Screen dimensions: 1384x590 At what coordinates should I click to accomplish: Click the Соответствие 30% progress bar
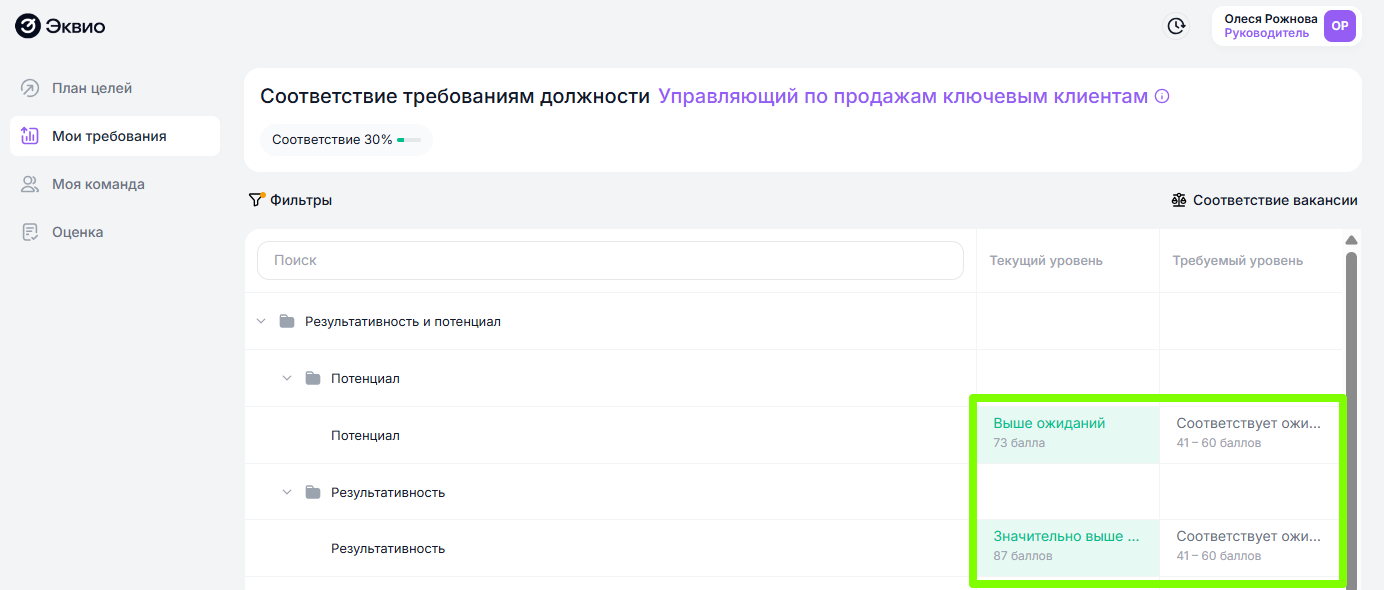click(x=409, y=140)
